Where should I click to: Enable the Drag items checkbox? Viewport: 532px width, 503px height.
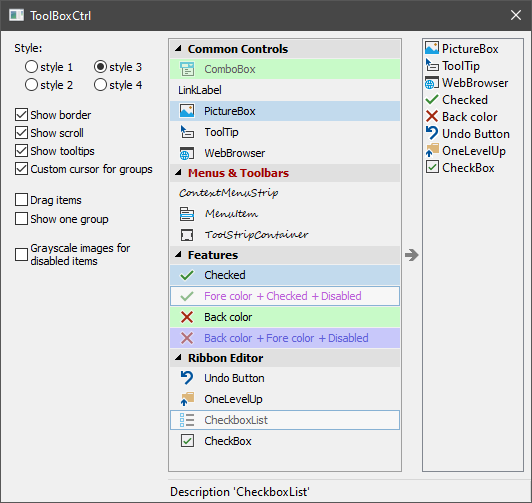(x=21, y=200)
